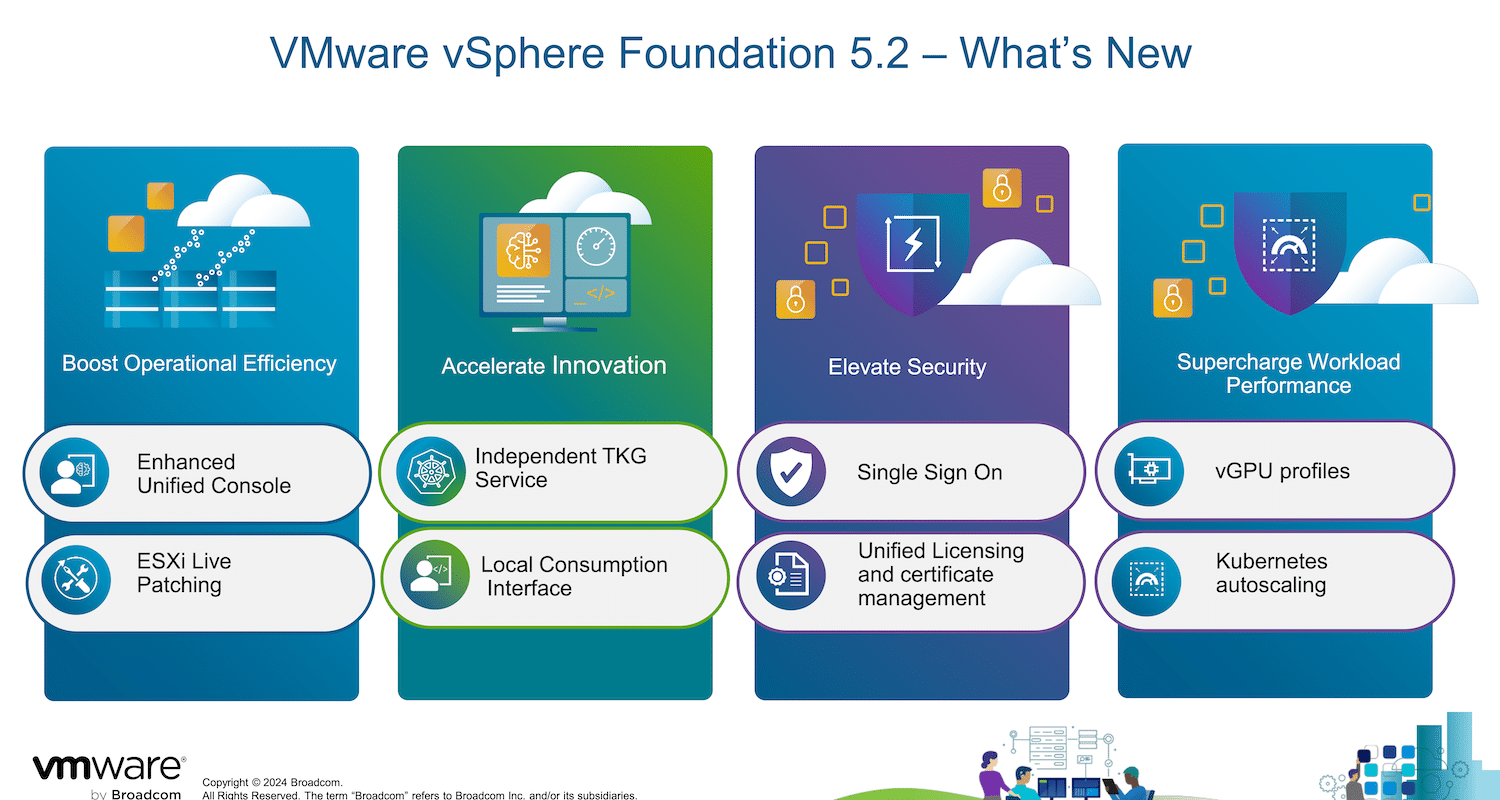
Task: Click the gauge shield in Supercharge Workload card
Action: click(x=1289, y=251)
